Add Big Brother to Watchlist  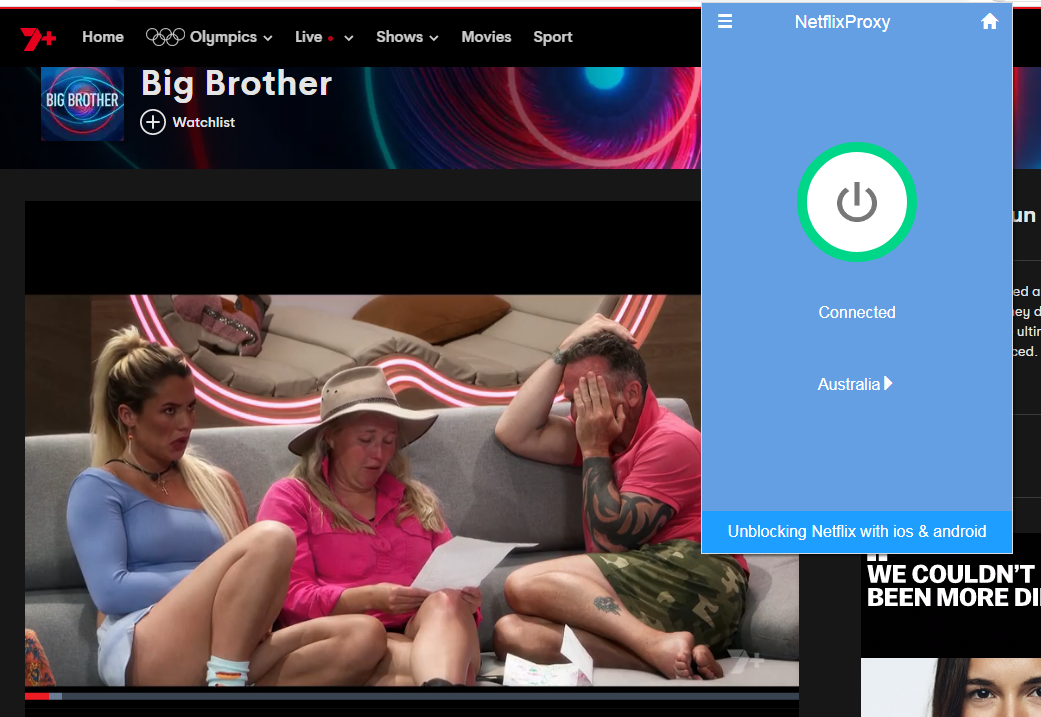tap(187, 122)
